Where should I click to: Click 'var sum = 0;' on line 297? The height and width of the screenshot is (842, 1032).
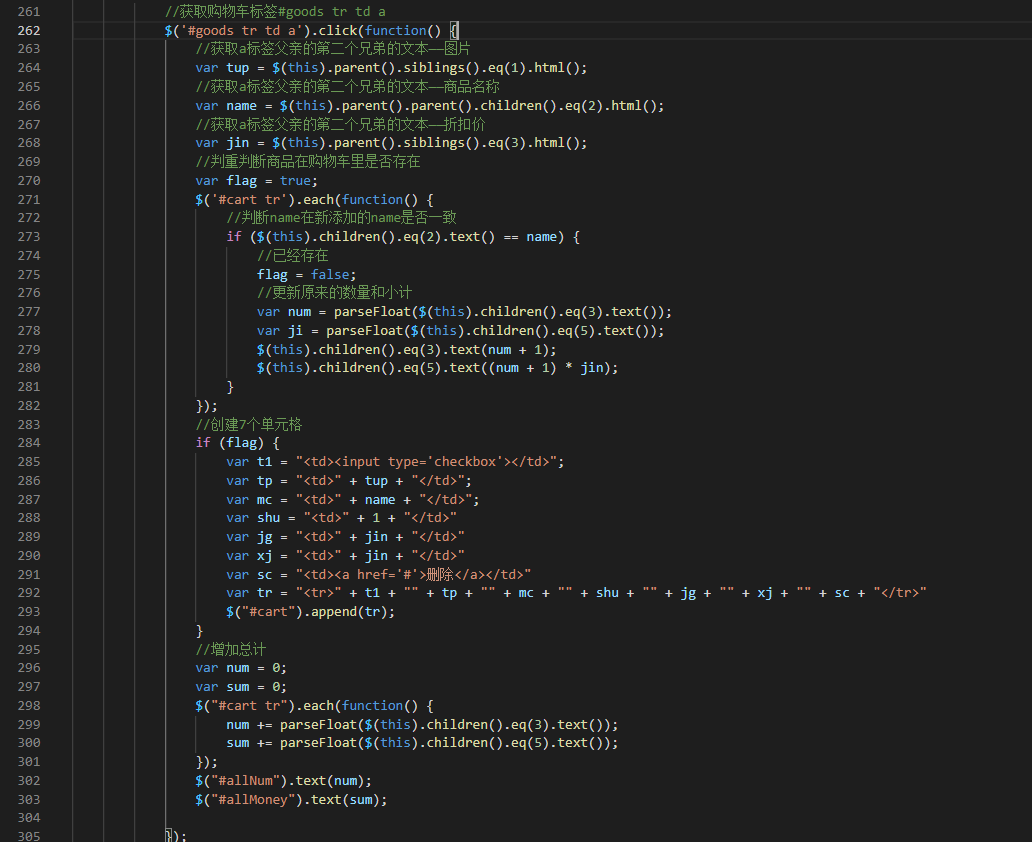click(x=241, y=687)
